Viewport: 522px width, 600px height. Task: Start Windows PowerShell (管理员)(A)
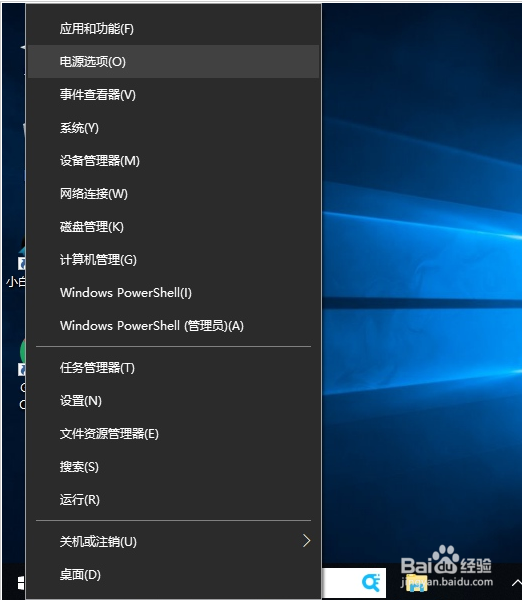point(173,326)
